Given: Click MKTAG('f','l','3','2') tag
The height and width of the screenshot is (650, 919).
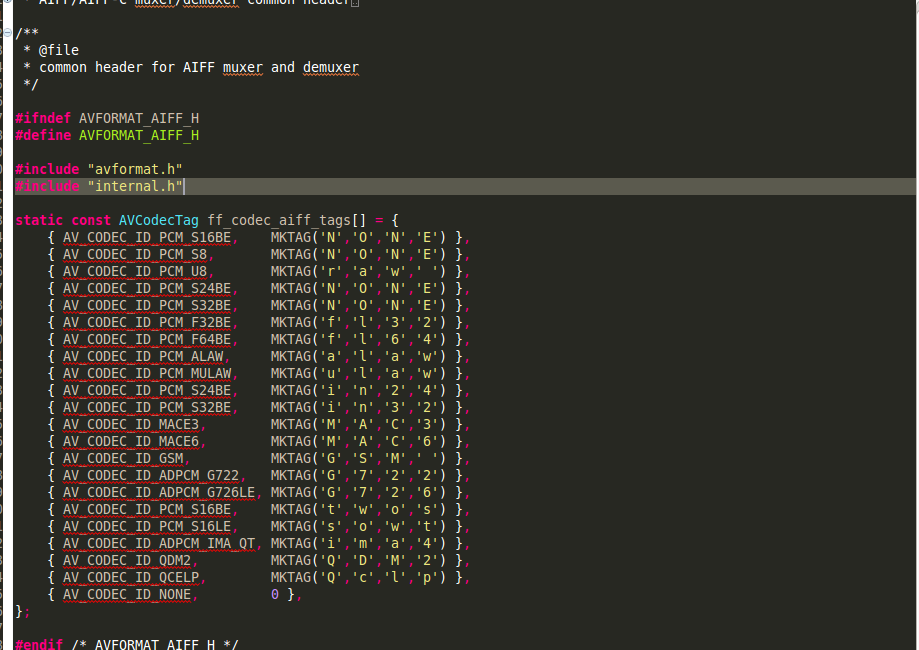Looking at the screenshot, I should coord(359,322).
